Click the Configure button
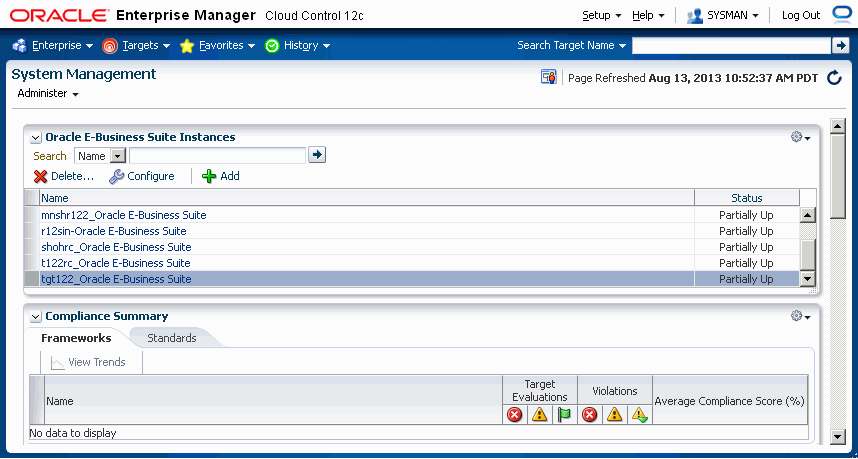Viewport: 858px width, 459px height. tap(142, 176)
